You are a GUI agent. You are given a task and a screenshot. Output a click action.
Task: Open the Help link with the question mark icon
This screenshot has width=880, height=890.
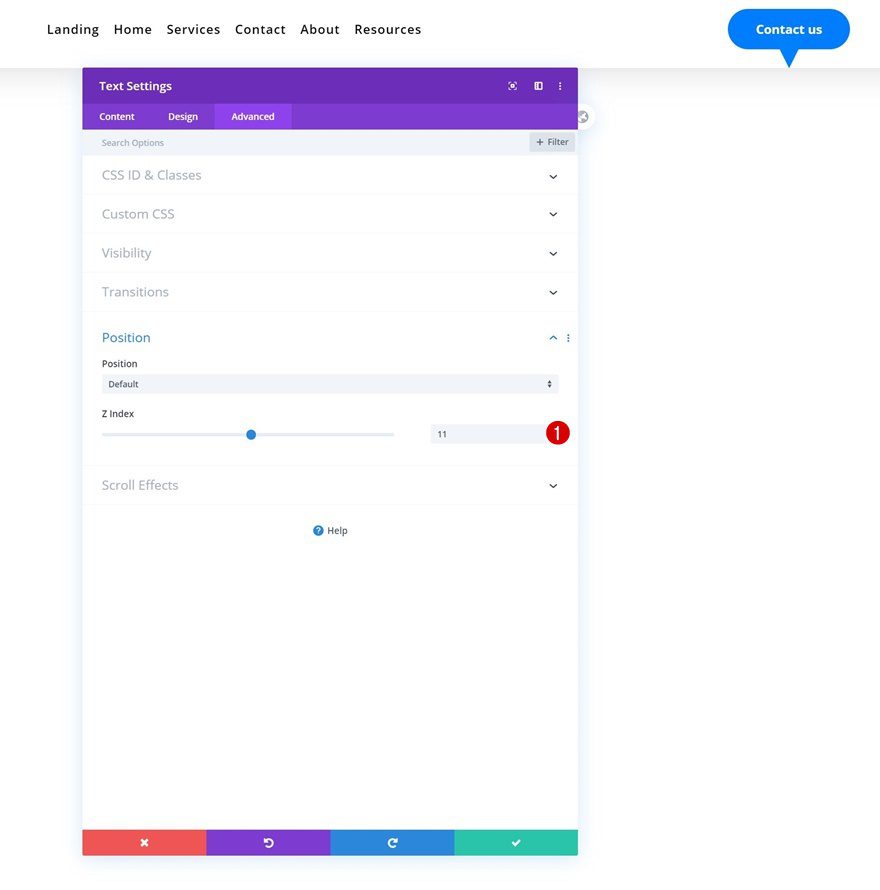coord(330,530)
